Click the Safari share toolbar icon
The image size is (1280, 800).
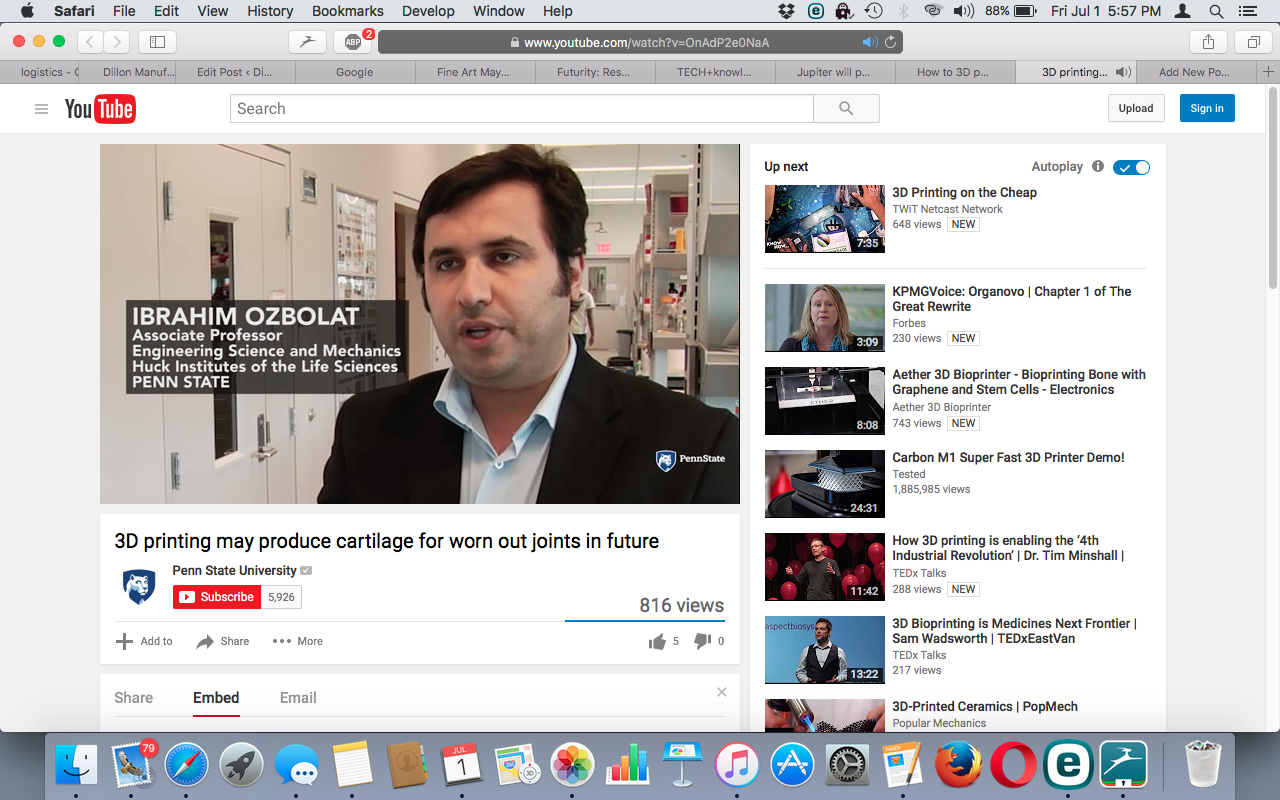(x=1208, y=42)
